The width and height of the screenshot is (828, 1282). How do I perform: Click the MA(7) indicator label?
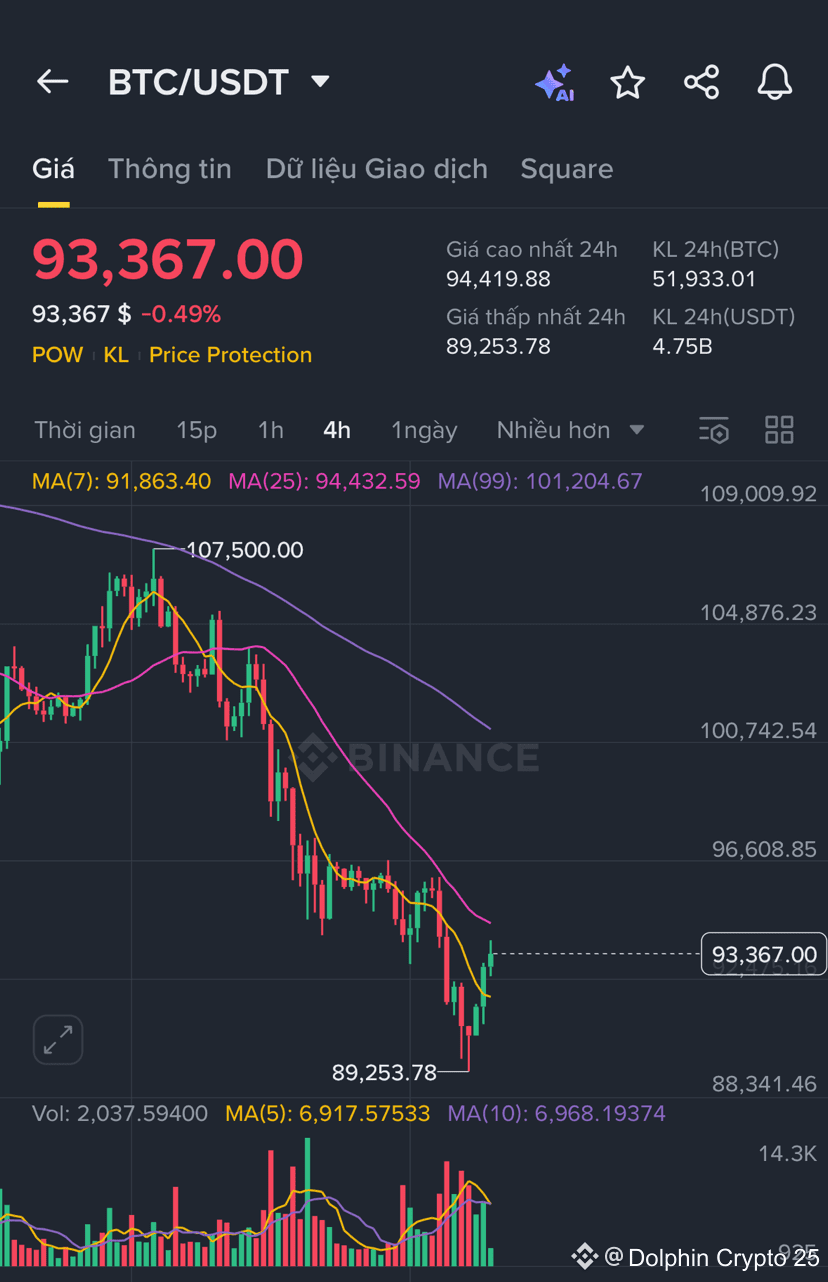click(x=121, y=481)
